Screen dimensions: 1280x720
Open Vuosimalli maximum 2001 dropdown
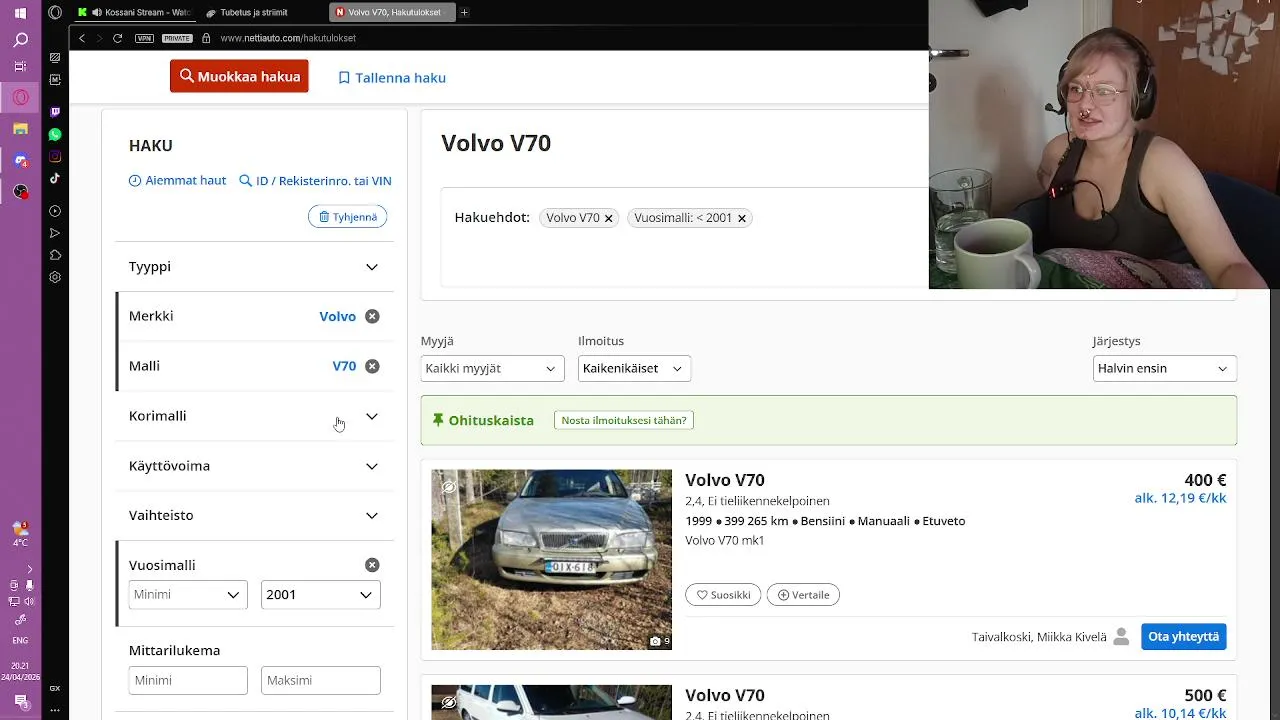point(321,594)
